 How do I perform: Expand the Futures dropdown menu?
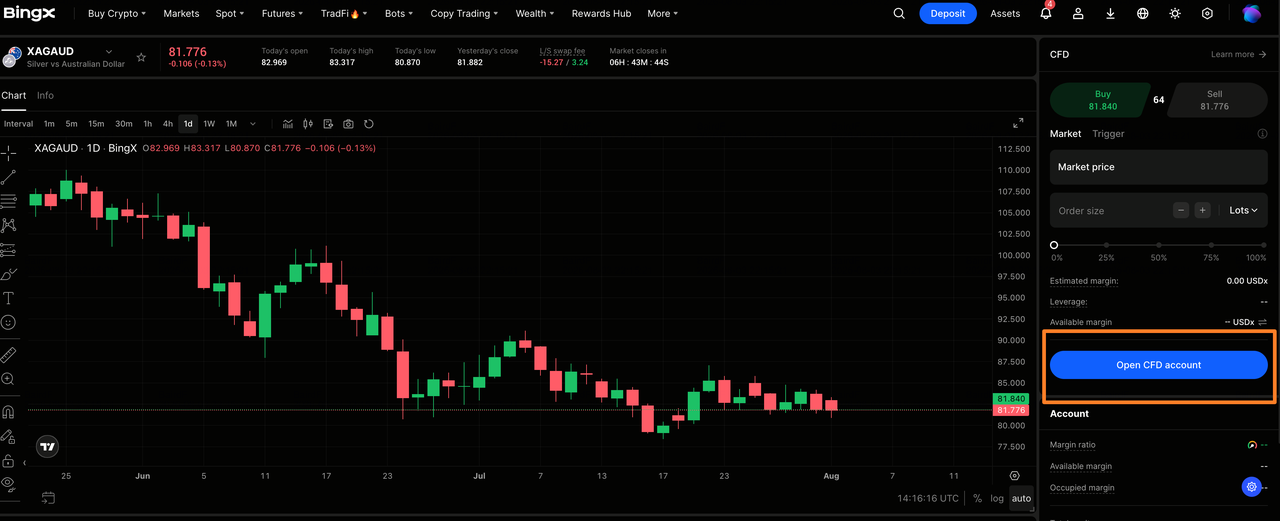click(282, 14)
